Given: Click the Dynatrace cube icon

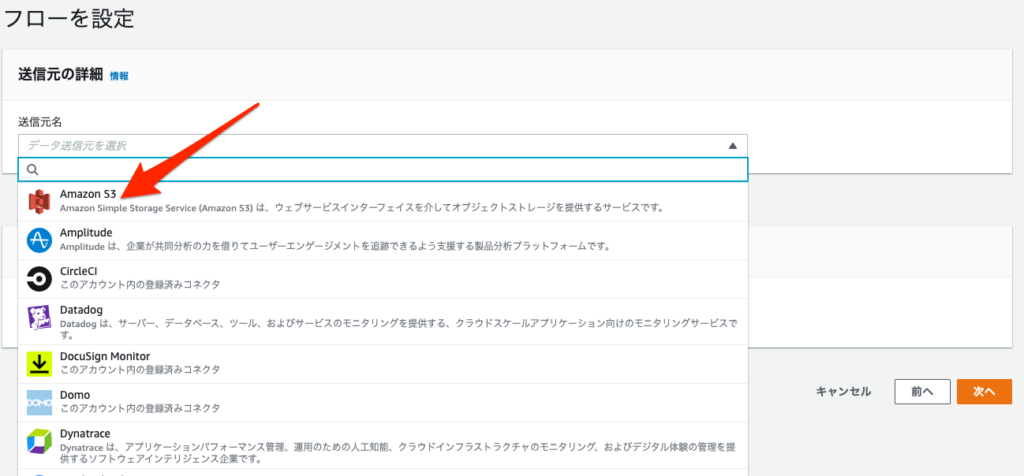Looking at the screenshot, I should pyautogui.click(x=39, y=441).
